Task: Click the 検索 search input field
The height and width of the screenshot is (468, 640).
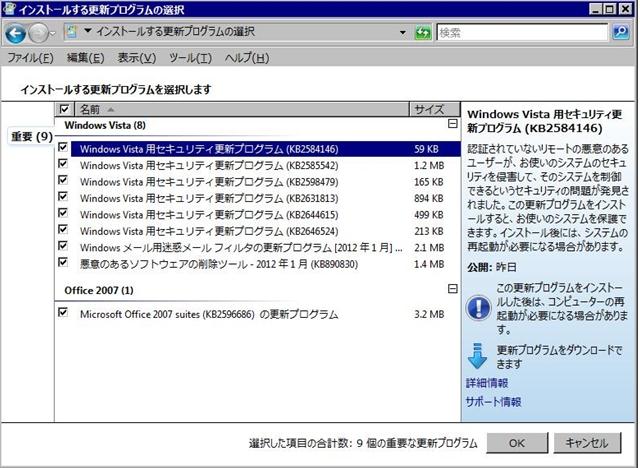Action: coord(522,33)
